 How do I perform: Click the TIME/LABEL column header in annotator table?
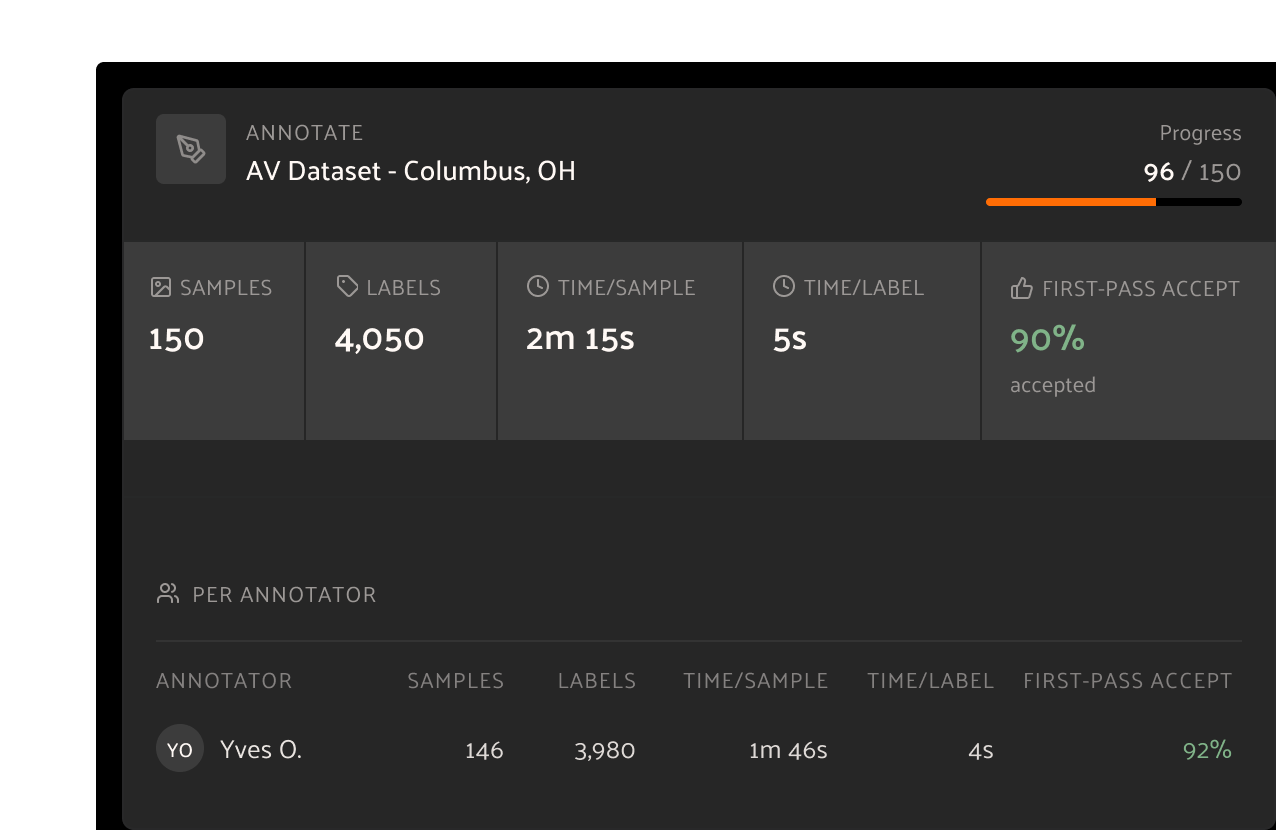tap(931, 681)
